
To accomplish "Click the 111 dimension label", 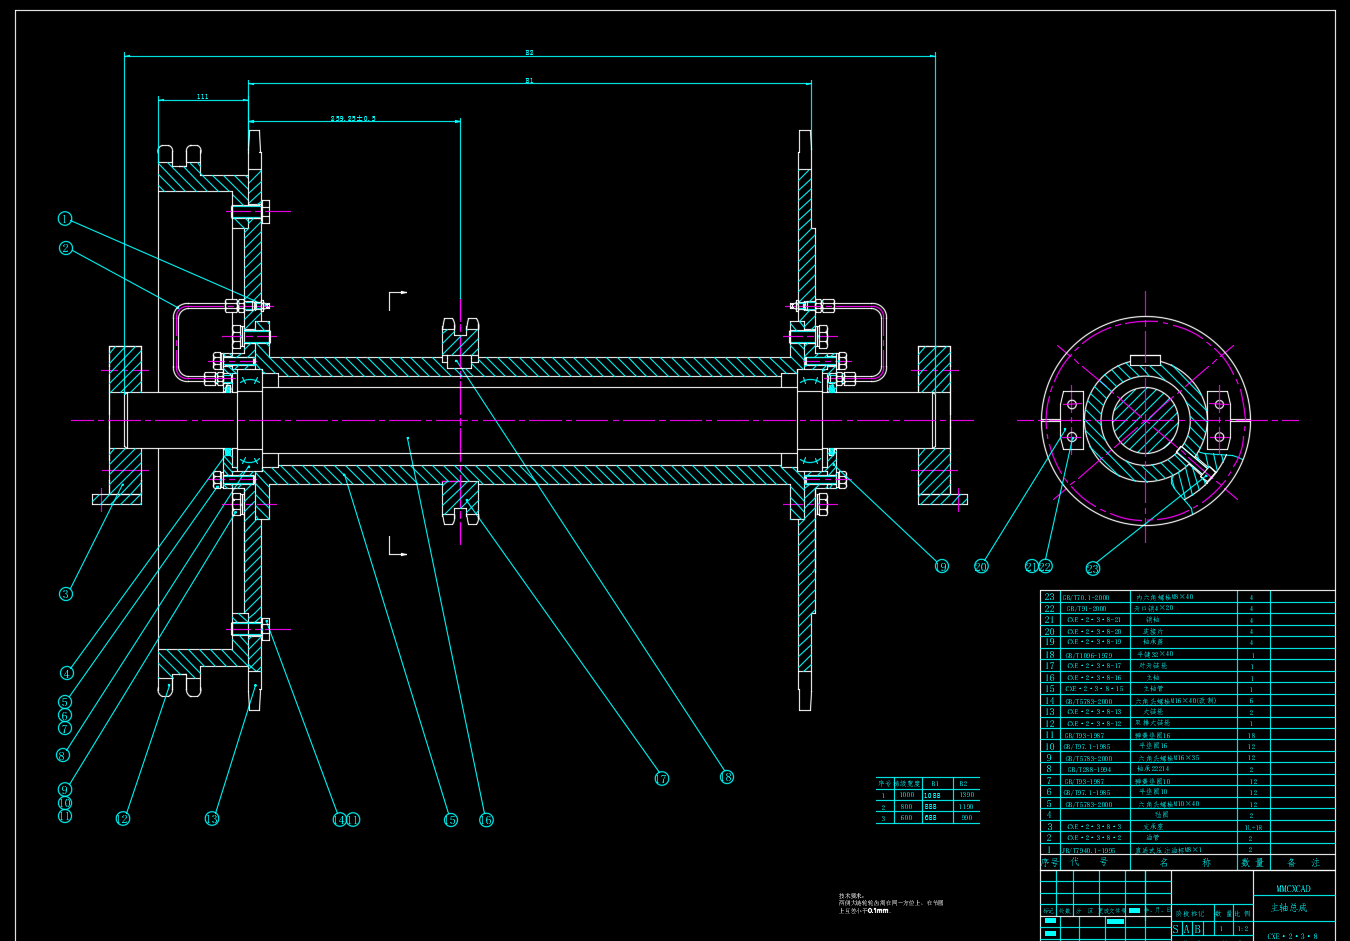I will pyautogui.click(x=203, y=97).
